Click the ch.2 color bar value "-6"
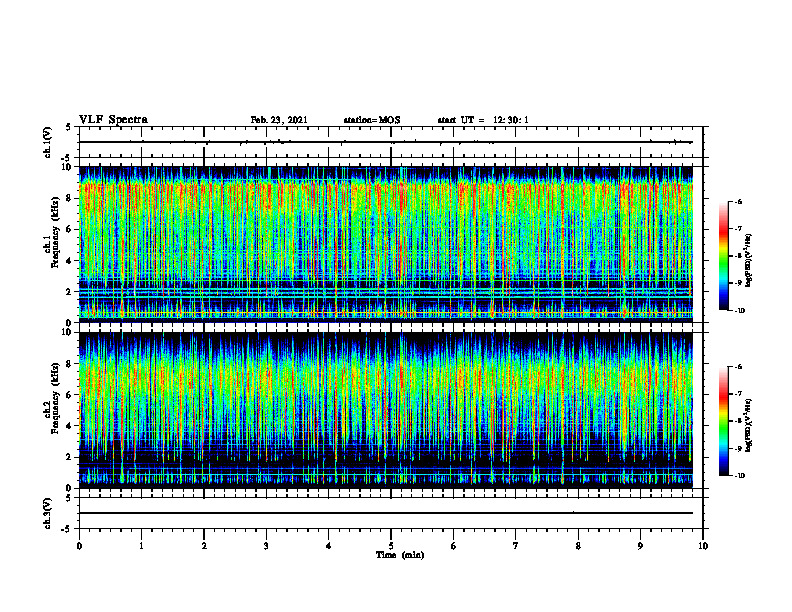Image resolution: width=792 pixels, height=612 pixels. [738, 367]
